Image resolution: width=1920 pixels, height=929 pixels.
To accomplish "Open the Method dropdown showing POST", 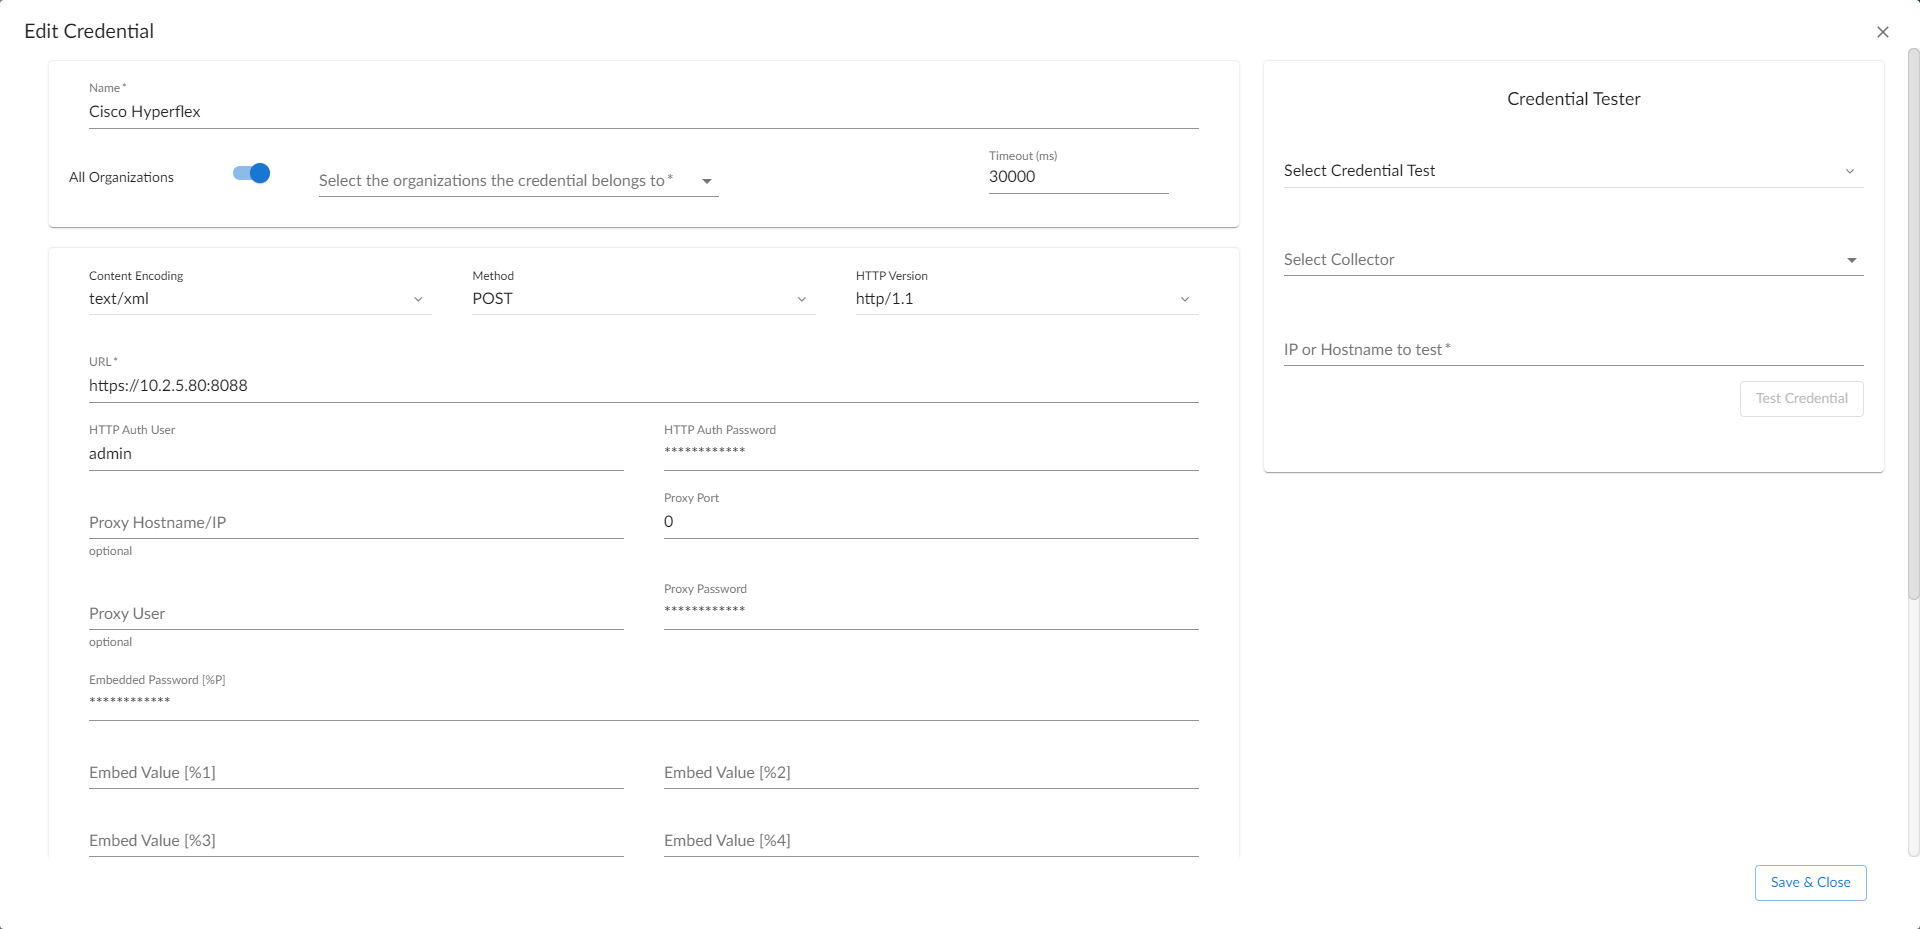I will tap(643, 299).
